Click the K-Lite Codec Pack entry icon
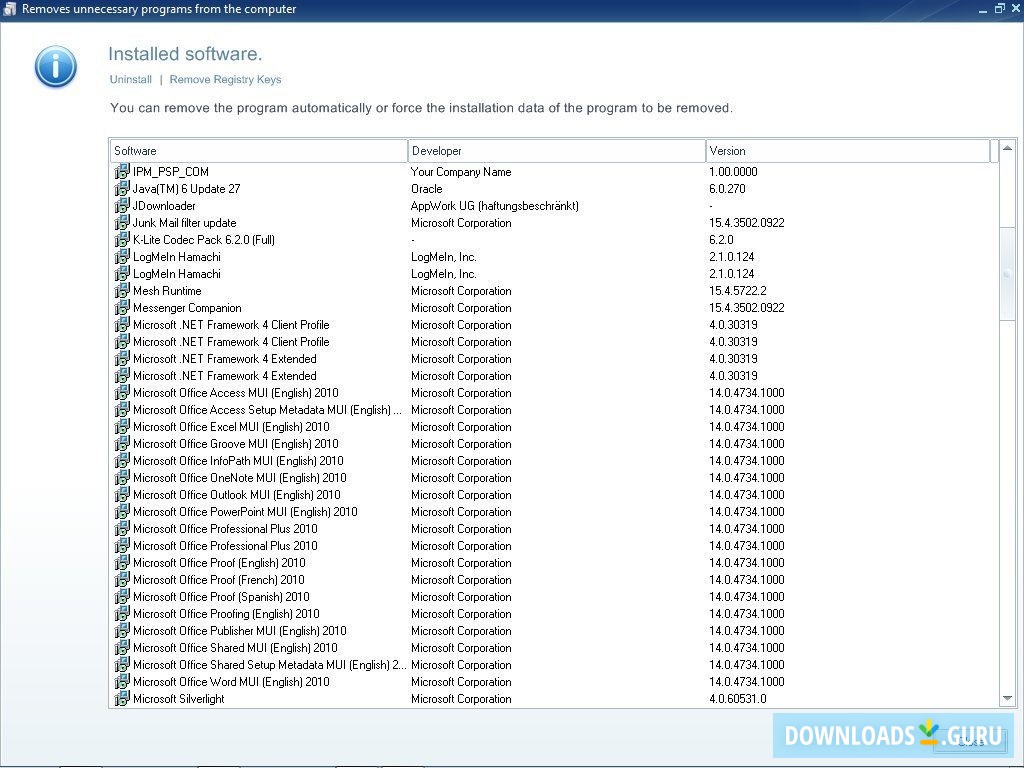The height and width of the screenshot is (768, 1024). (122, 239)
